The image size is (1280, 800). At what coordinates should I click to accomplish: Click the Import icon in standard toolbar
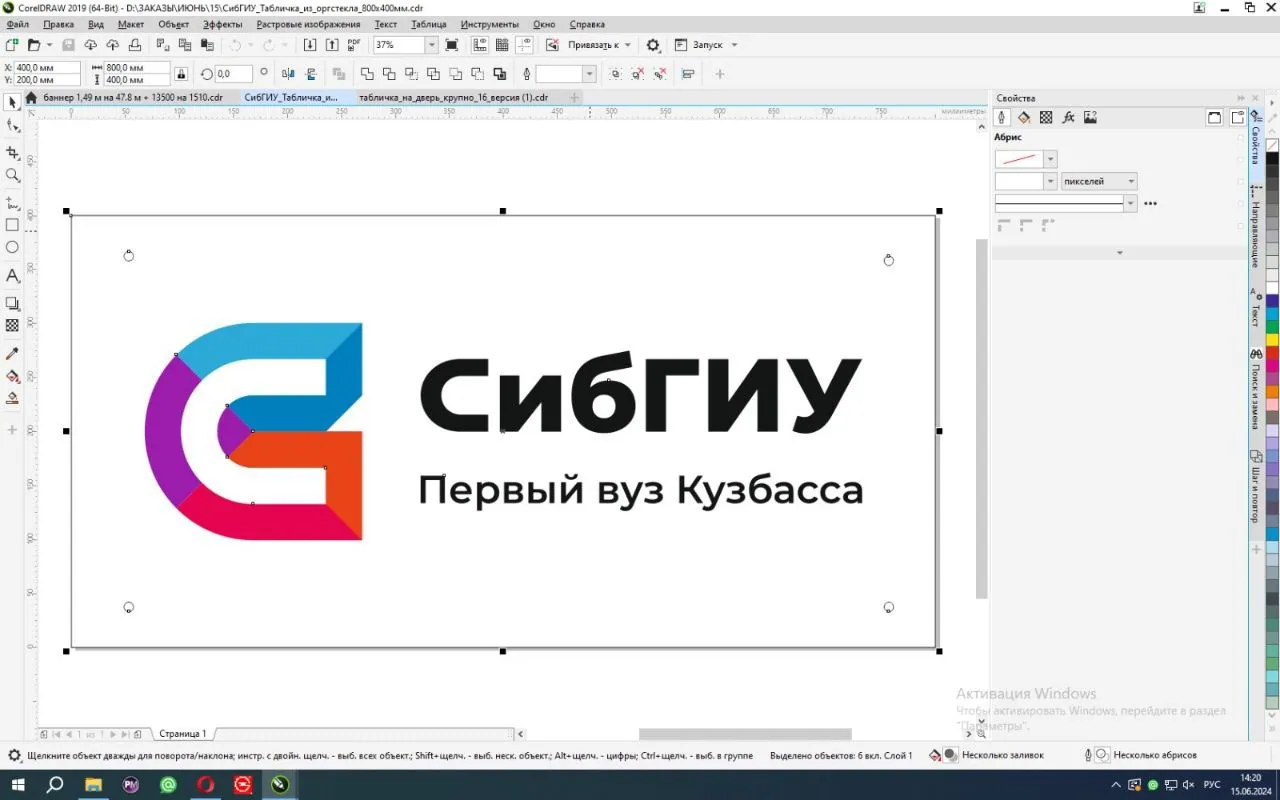tap(310, 45)
